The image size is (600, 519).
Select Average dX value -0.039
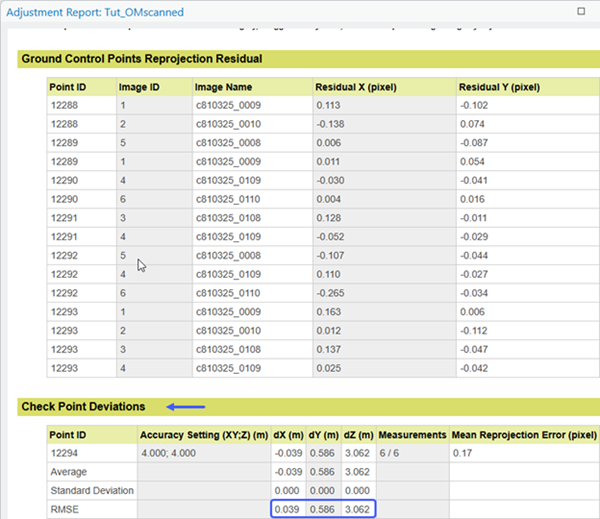(x=289, y=472)
